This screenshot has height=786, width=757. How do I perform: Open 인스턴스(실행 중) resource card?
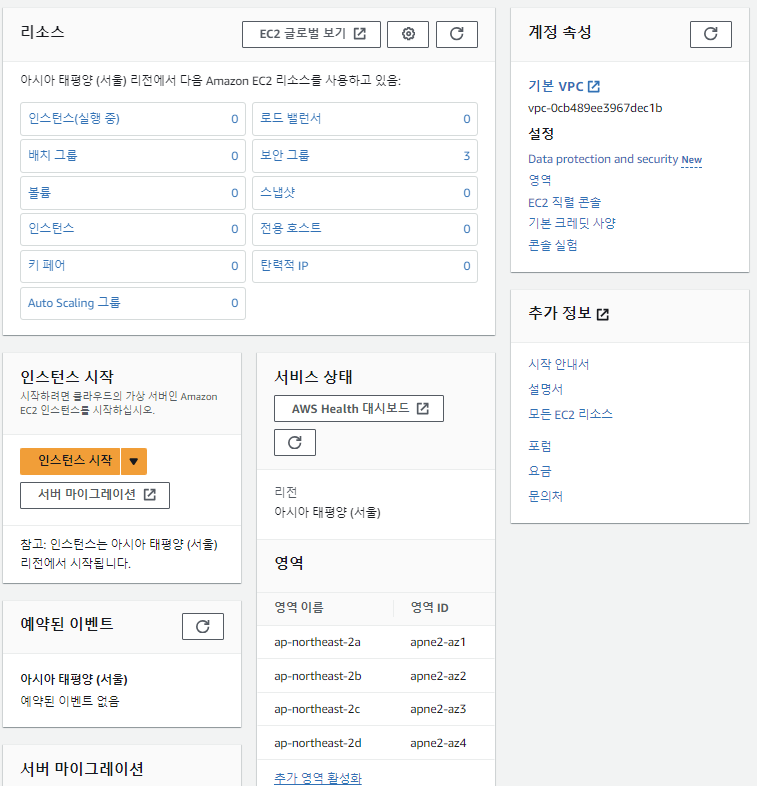(x=133, y=119)
